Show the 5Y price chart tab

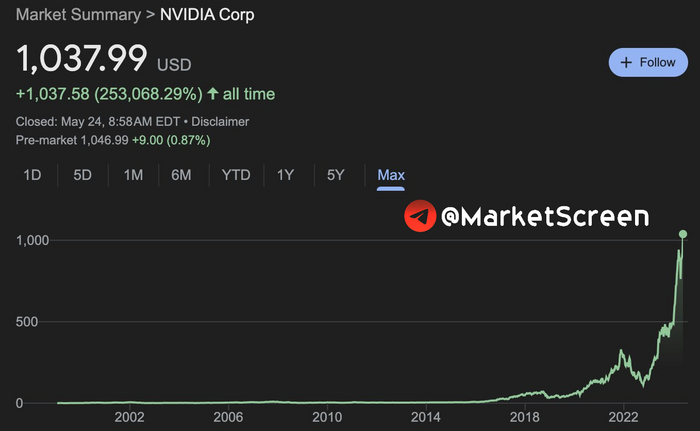[x=335, y=175]
